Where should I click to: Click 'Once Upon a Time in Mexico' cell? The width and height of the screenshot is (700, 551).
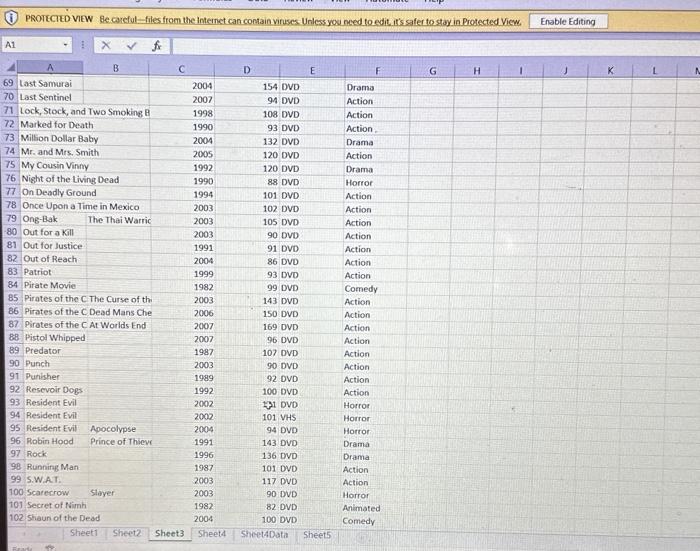click(81, 206)
